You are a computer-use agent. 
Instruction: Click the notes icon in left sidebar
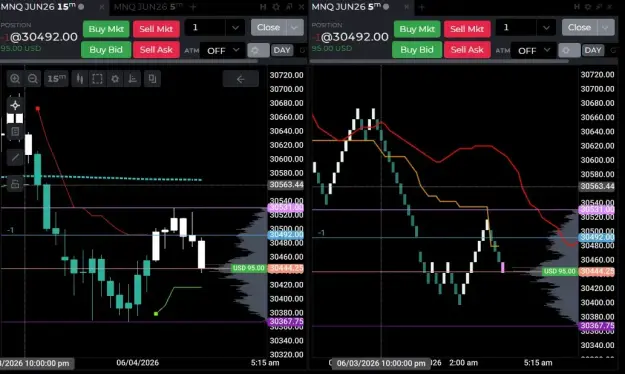(15, 132)
